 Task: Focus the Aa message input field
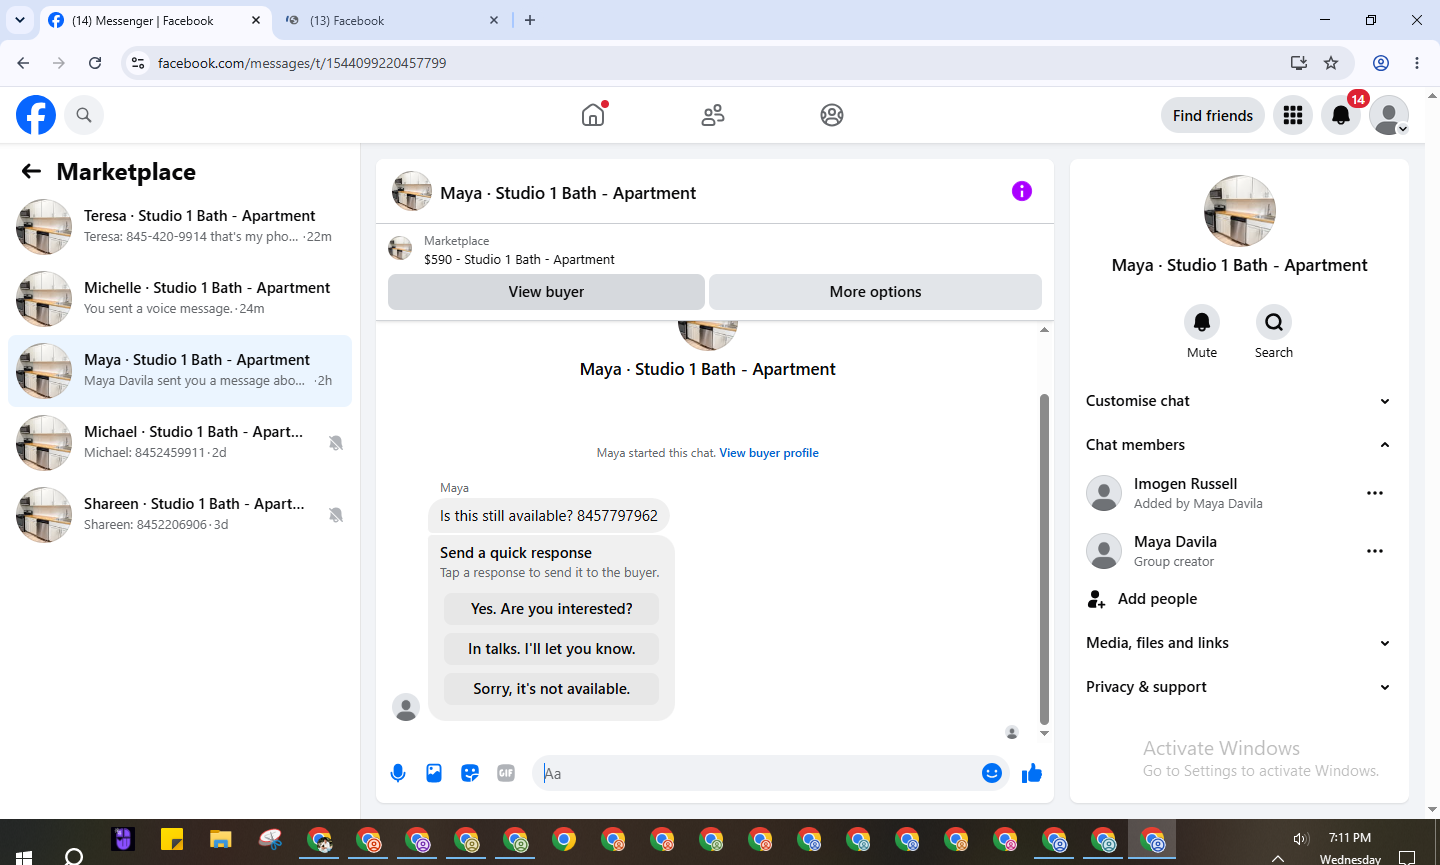(760, 773)
